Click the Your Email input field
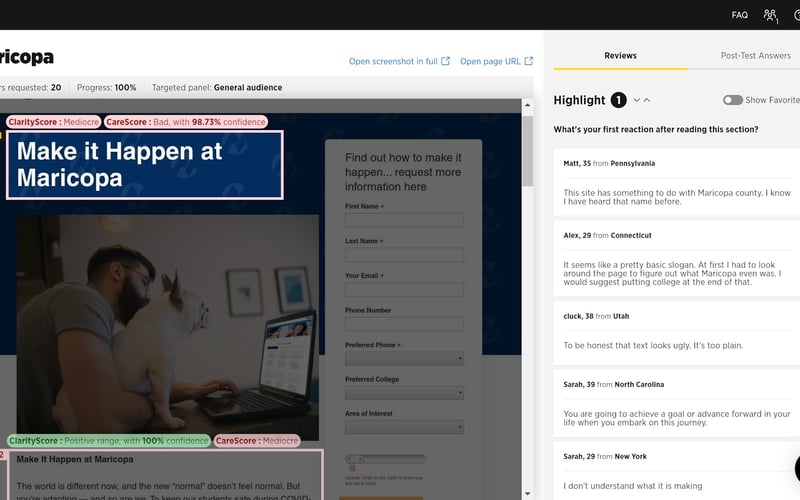800x500 pixels. pyautogui.click(x=404, y=289)
